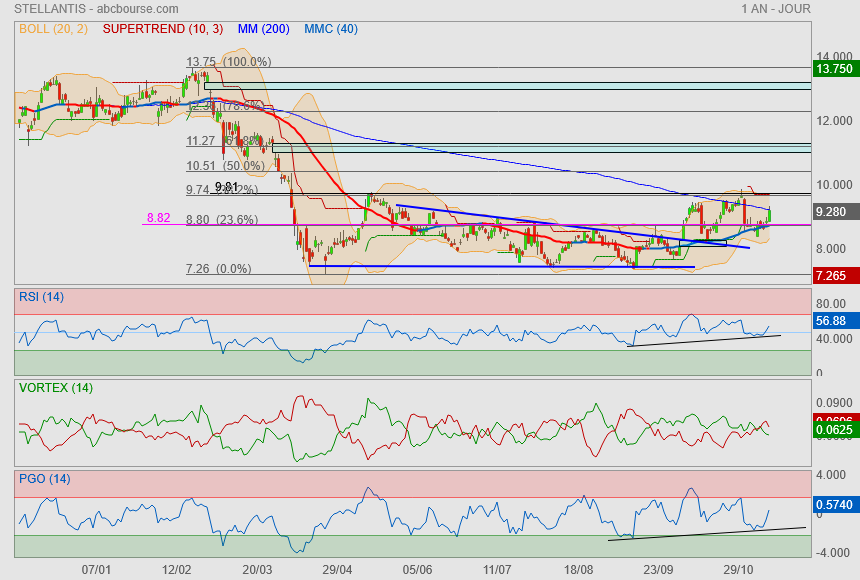Click the 7.26 (0.0%) Fibonacci level label
The height and width of the screenshot is (580, 860).
pos(218,269)
